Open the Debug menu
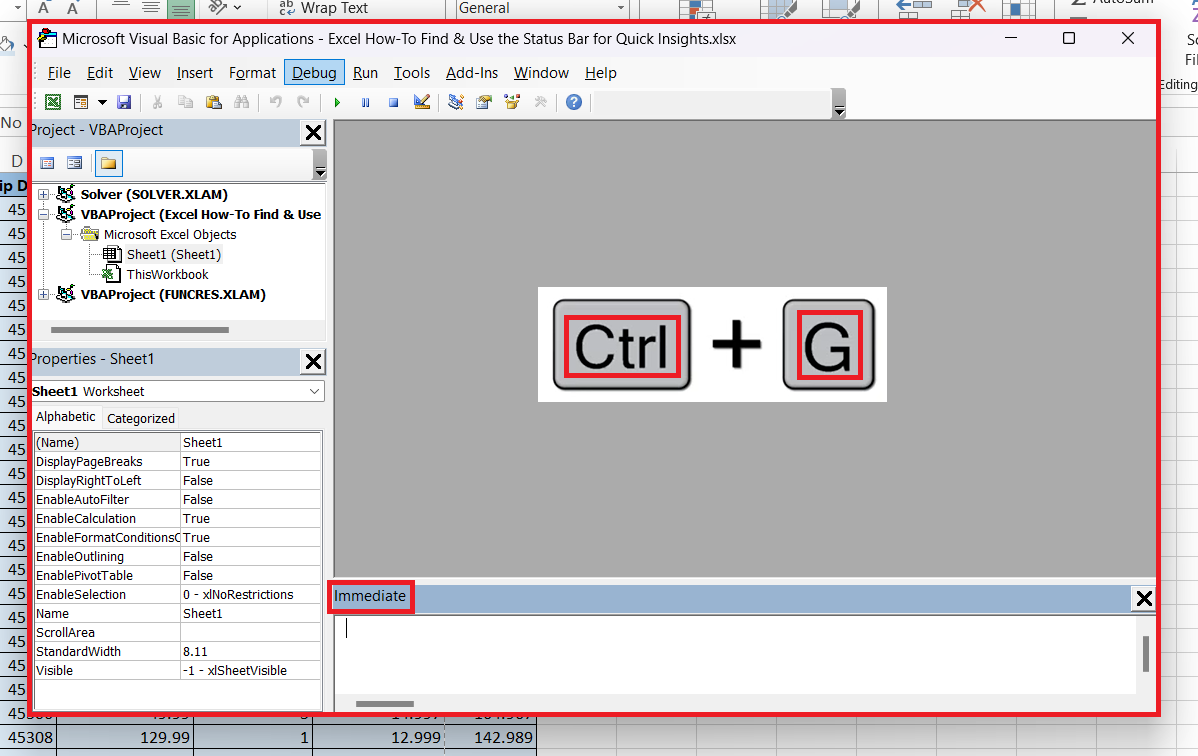Viewport: 1198px width, 756px height. pyautogui.click(x=314, y=73)
